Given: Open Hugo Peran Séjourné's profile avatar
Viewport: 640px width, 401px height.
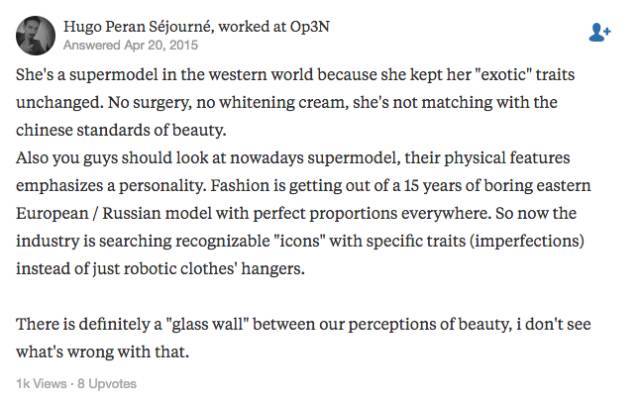Looking at the screenshot, I should point(36,36).
